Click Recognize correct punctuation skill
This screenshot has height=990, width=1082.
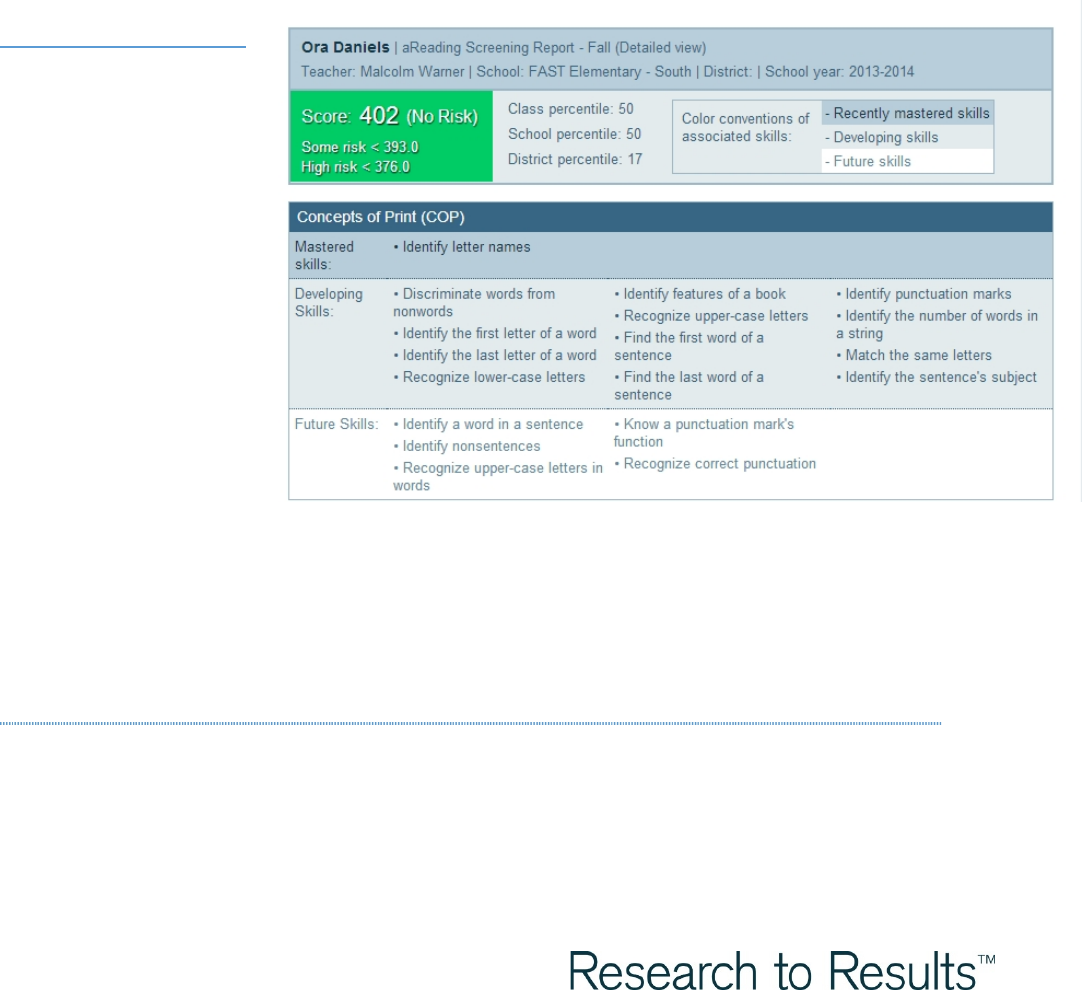click(715, 464)
